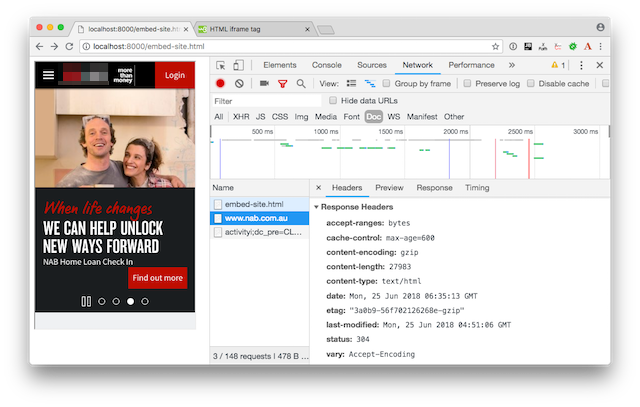640x407 pixels.
Task: Switch to the Timing tab
Action: click(477, 188)
